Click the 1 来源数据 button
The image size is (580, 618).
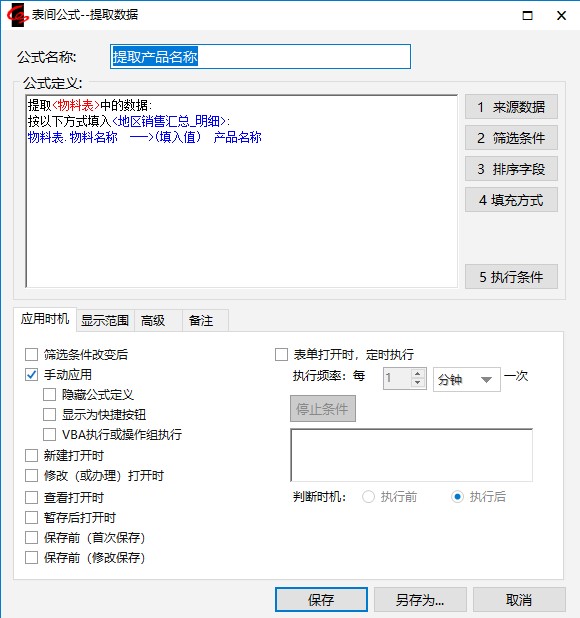(x=511, y=107)
